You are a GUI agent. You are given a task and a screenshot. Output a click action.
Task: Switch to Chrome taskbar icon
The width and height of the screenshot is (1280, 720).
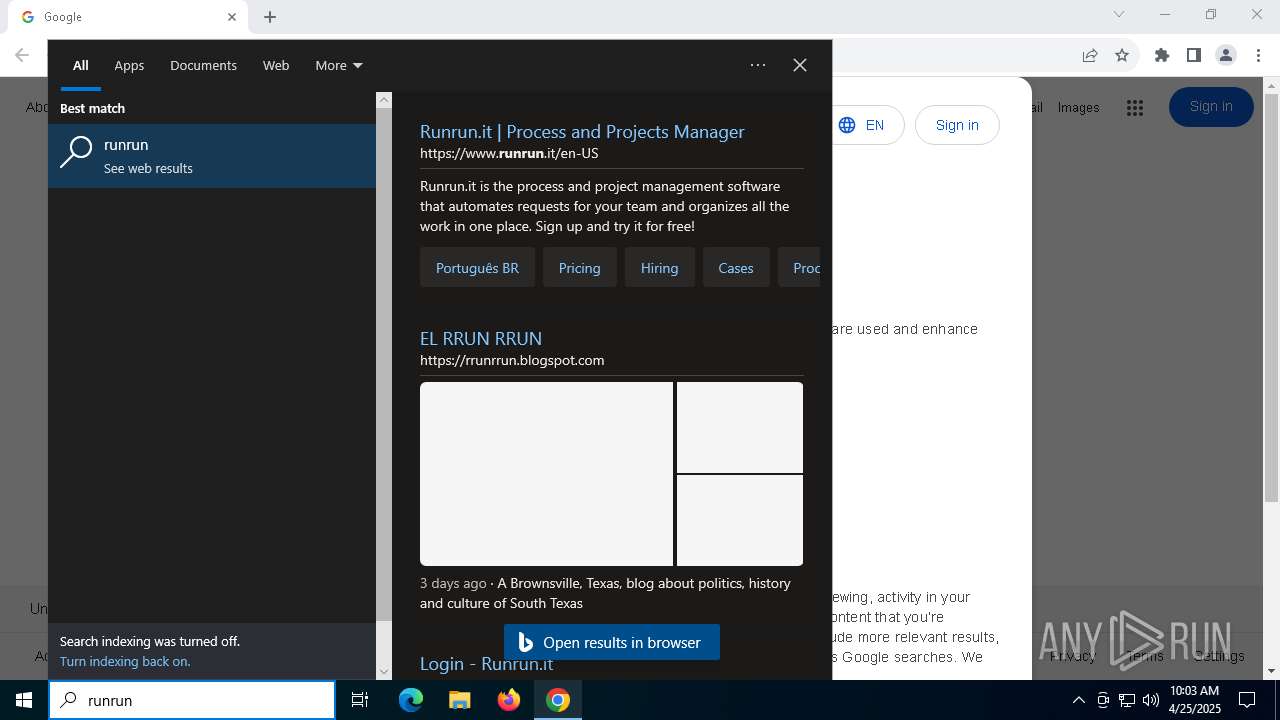[558, 700]
